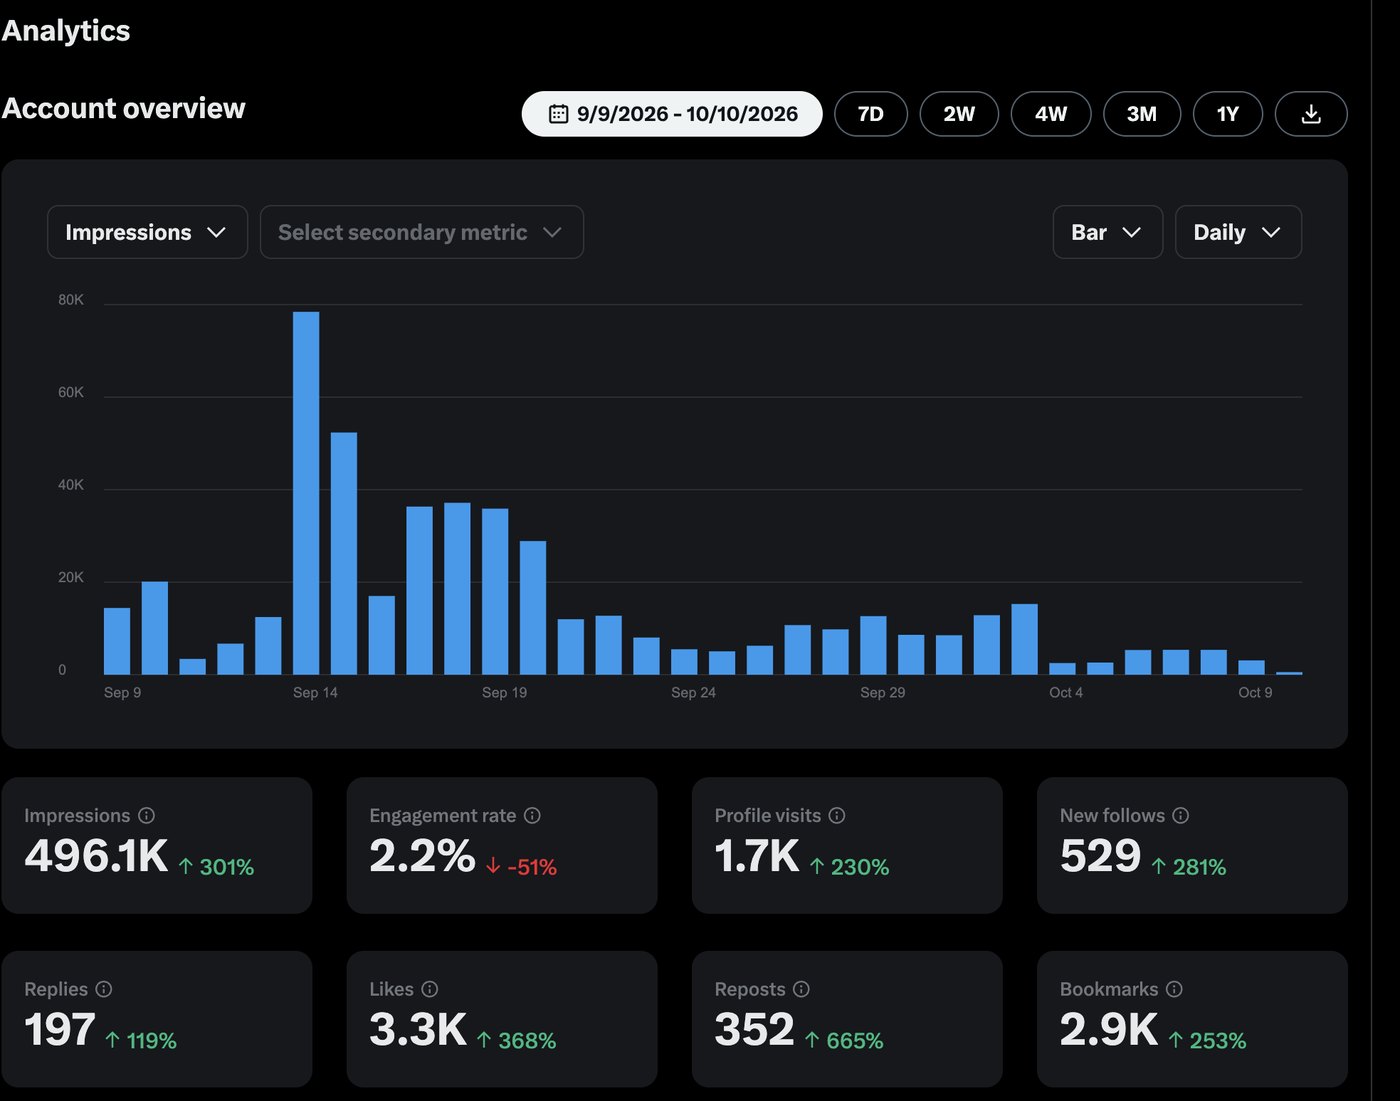
Task: Click the Sep 24 axis label
Action: coord(693,692)
